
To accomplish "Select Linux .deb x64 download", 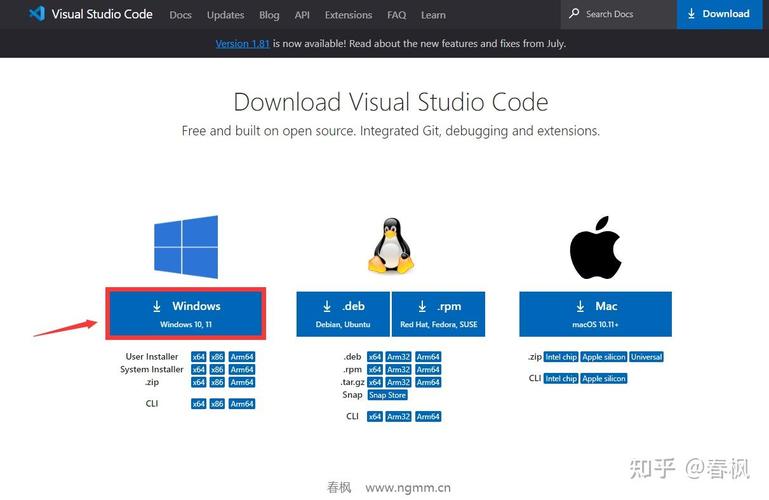I will (375, 357).
